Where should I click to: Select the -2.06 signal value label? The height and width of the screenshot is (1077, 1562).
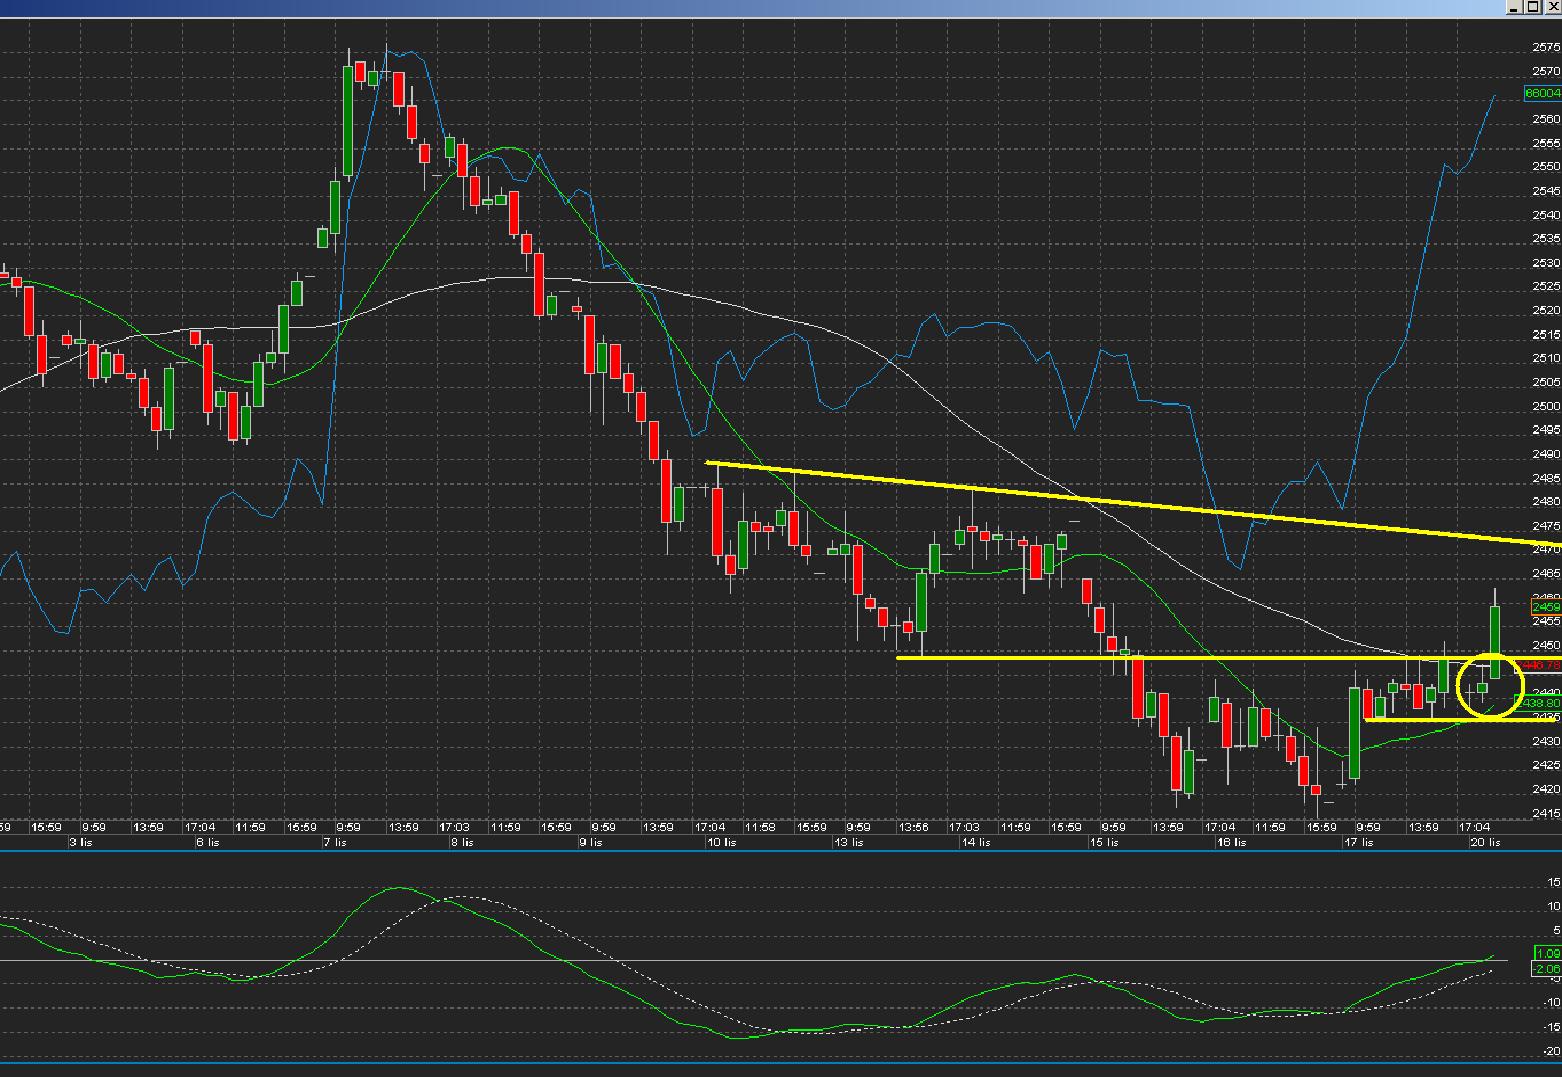(1546, 969)
